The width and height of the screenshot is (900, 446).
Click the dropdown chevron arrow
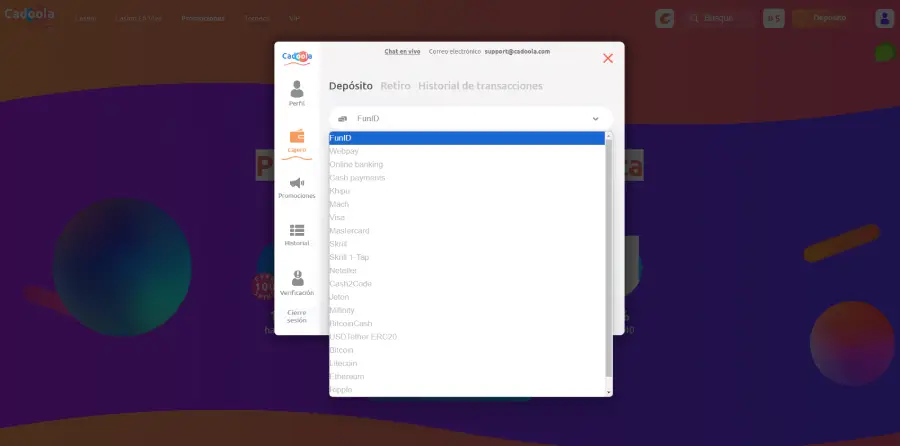pyautogui.click(x=595, y=119)
